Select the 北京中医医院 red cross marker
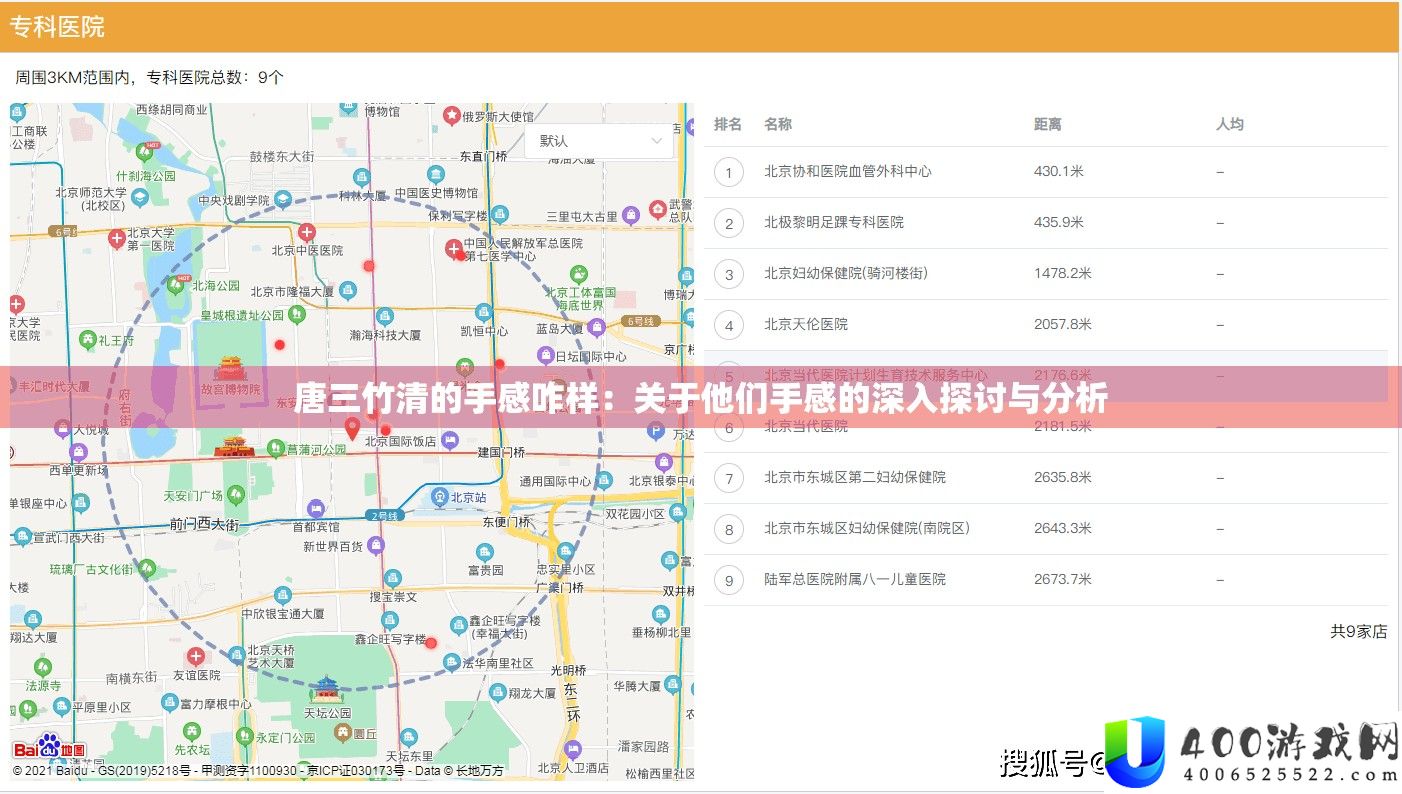This screenshot has height=794, width=1402. click(x=307, y=233)
